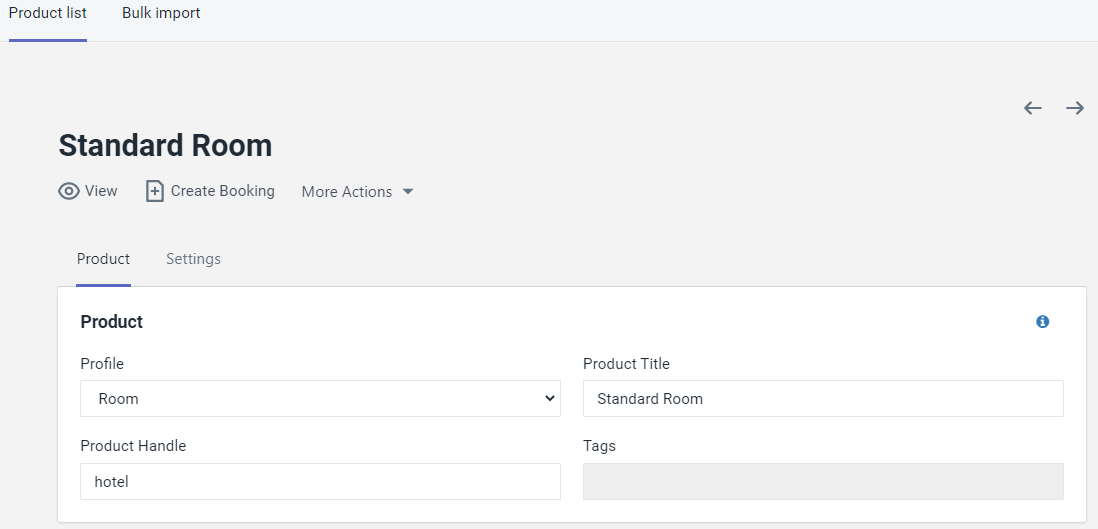Click the Create Booking document icon
Viewport: 1098px width, 529px height.
coord(155,191)
